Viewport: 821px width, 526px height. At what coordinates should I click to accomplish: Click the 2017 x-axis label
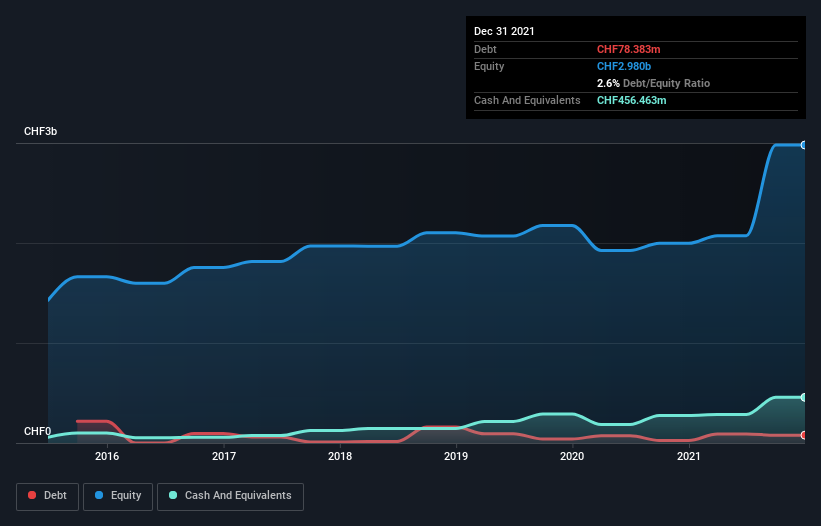coord(224,456)
